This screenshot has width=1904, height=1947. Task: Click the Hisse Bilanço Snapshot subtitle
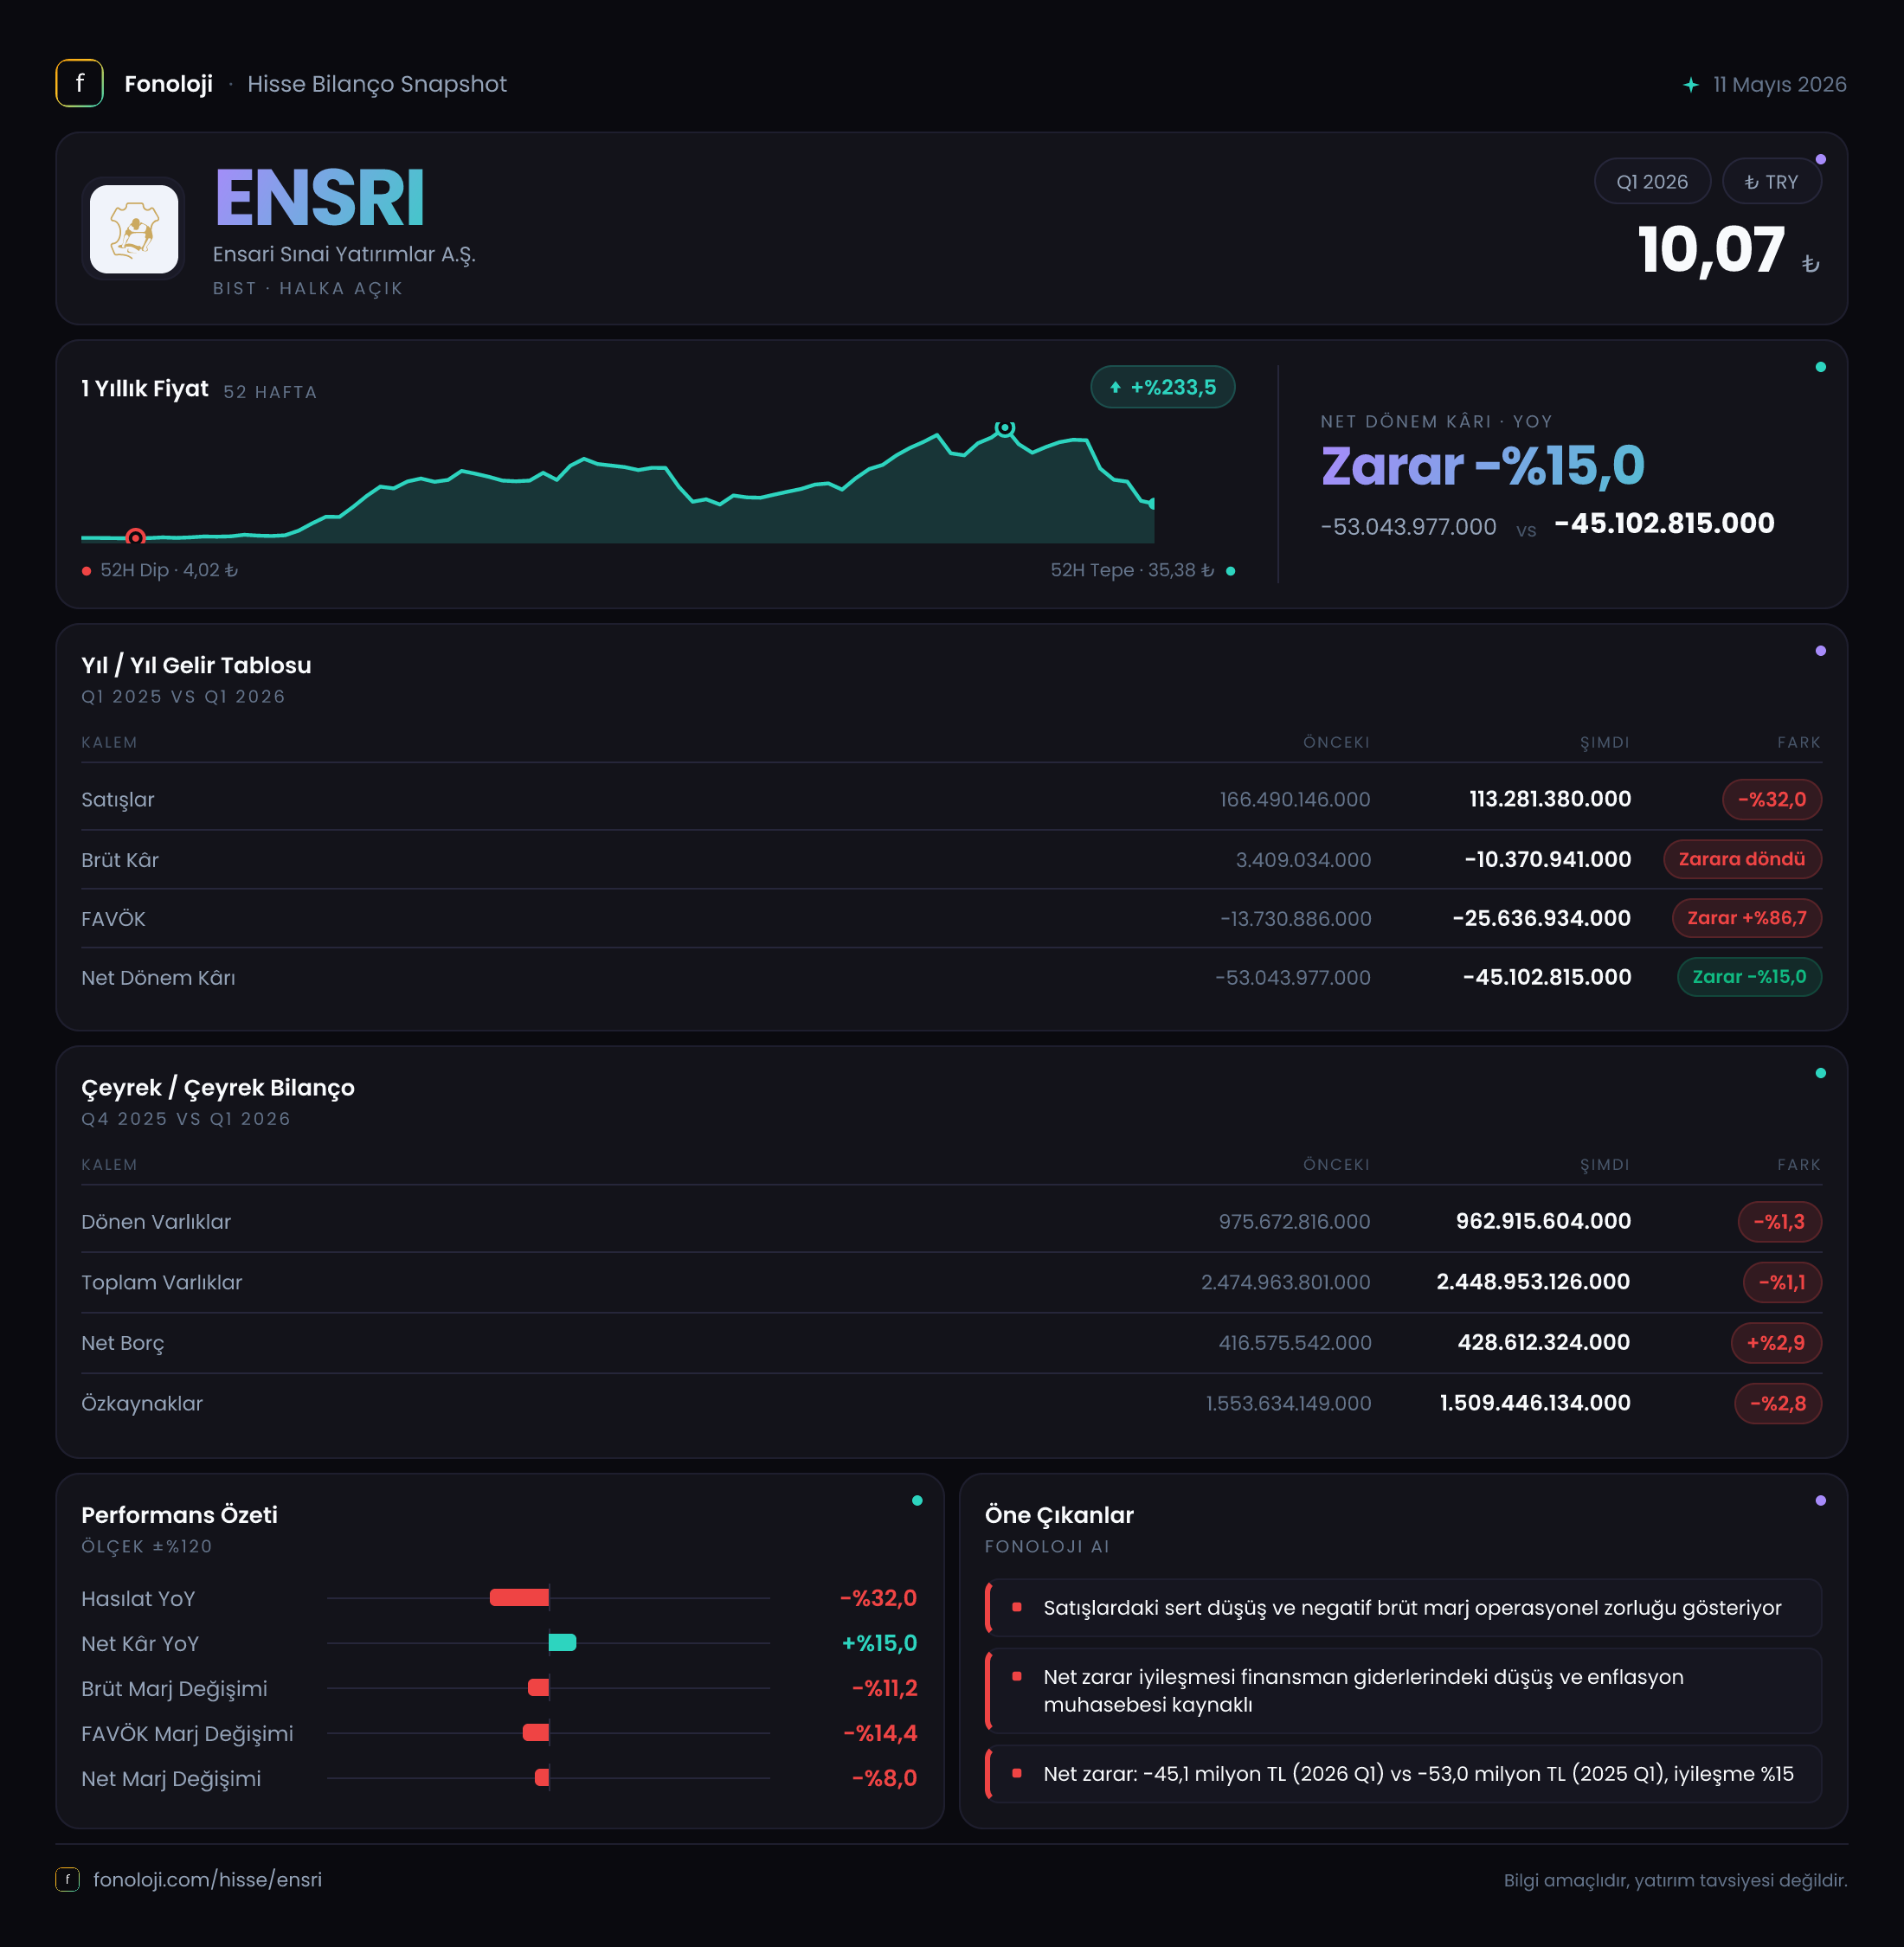[377, 85]
